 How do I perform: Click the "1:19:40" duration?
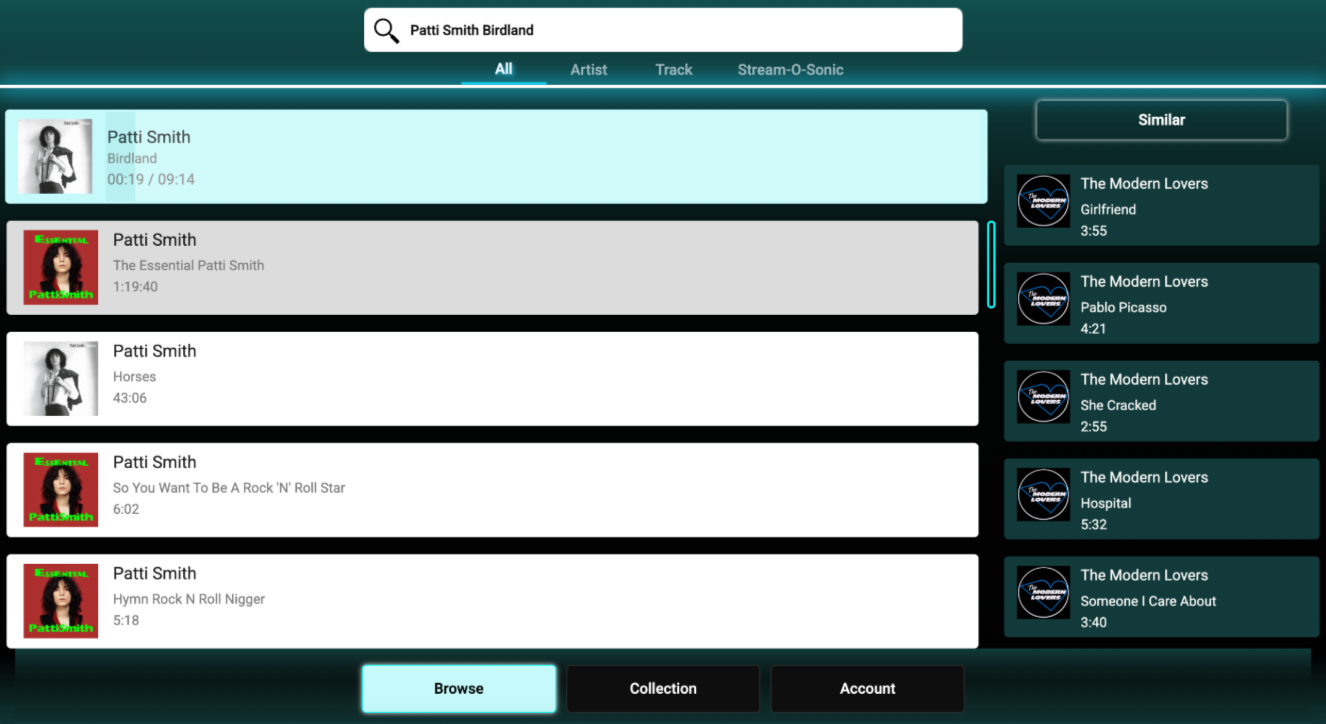point(135,287)
